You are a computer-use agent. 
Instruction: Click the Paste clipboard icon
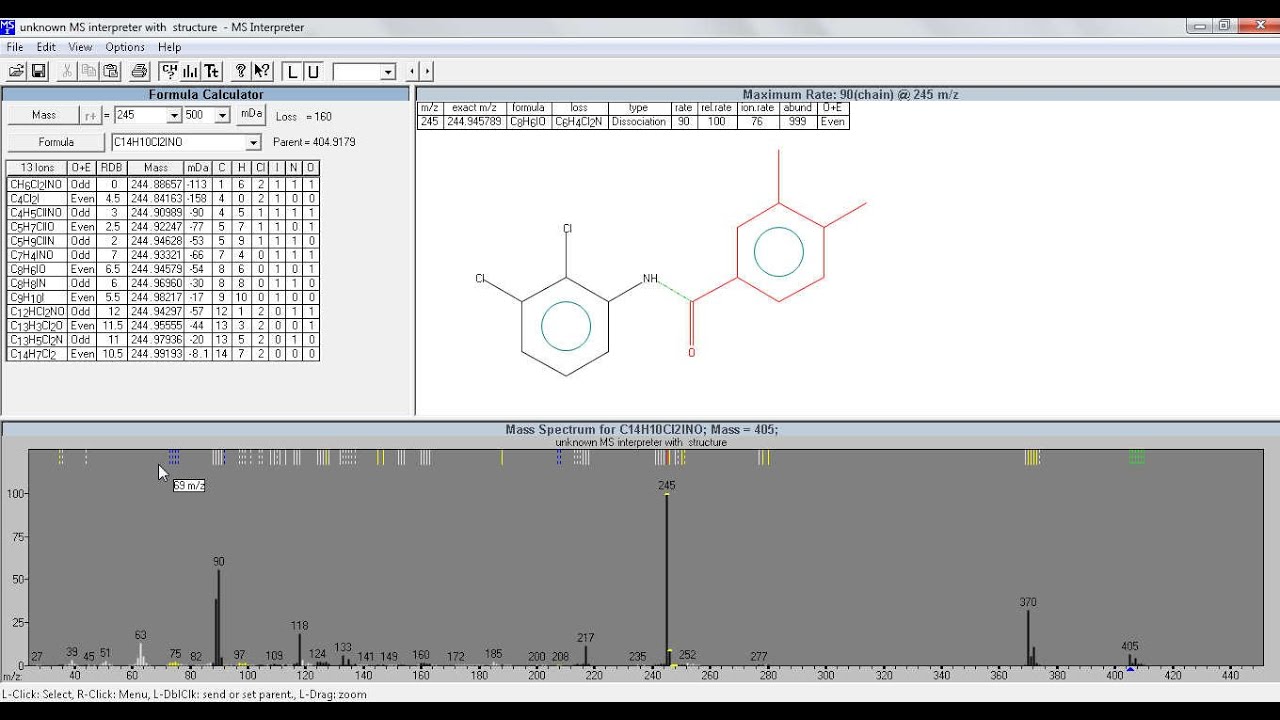[111, 71]
